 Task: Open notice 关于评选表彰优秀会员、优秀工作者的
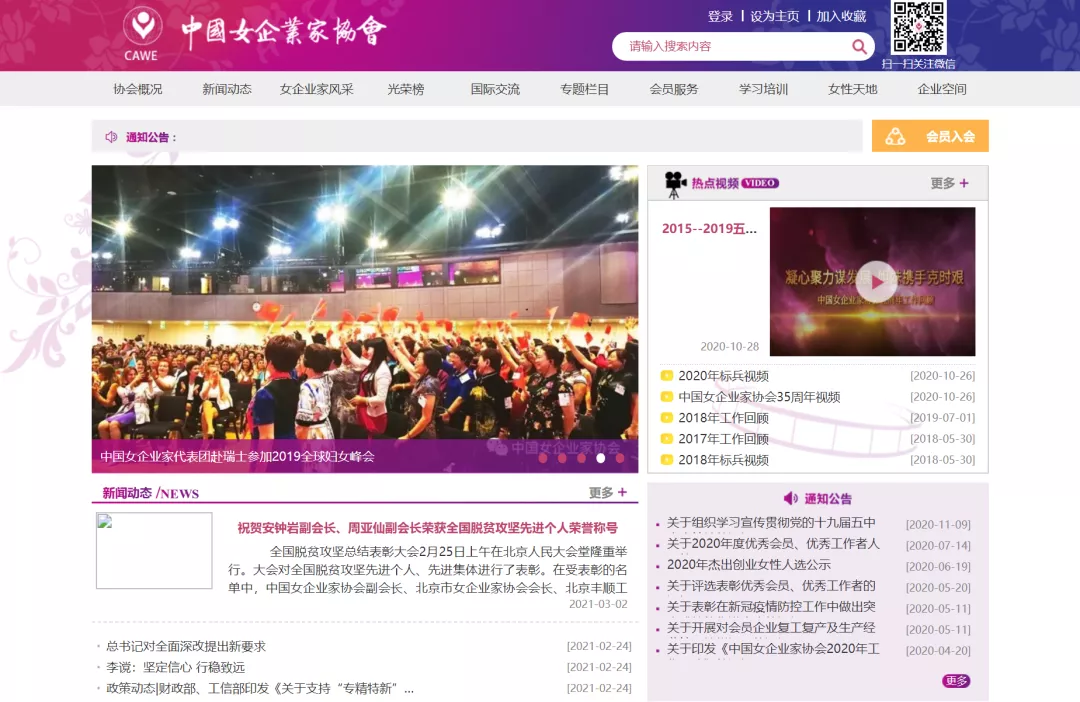click(x=771, y=586)
